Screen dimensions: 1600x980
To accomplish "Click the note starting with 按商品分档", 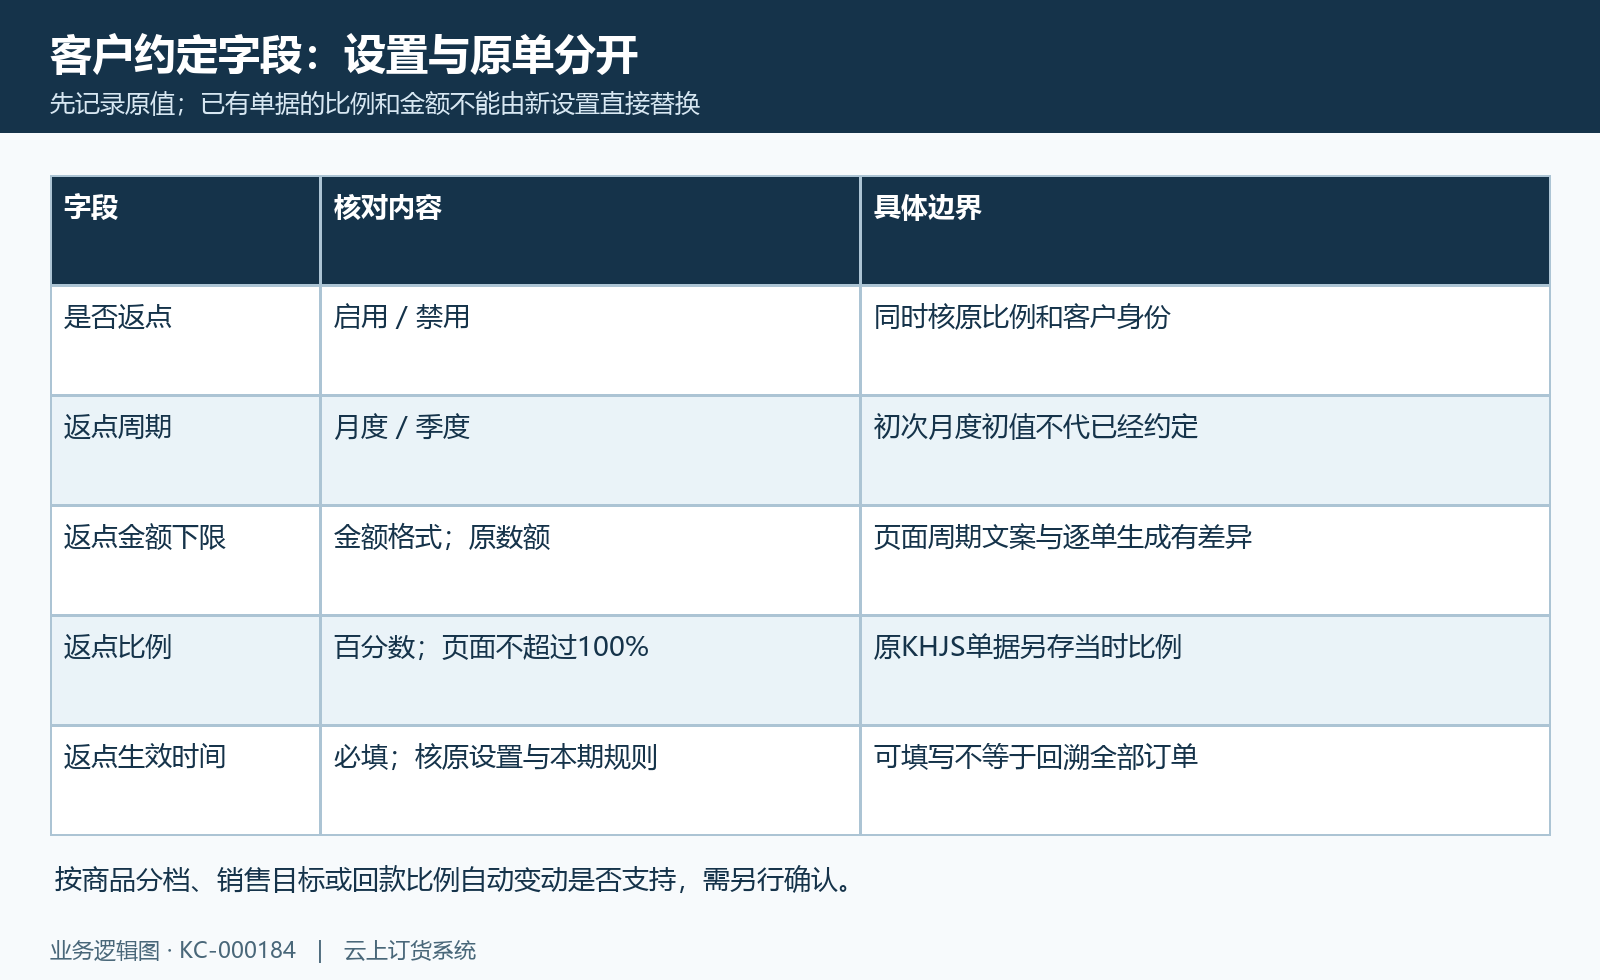I will [456, 880].
